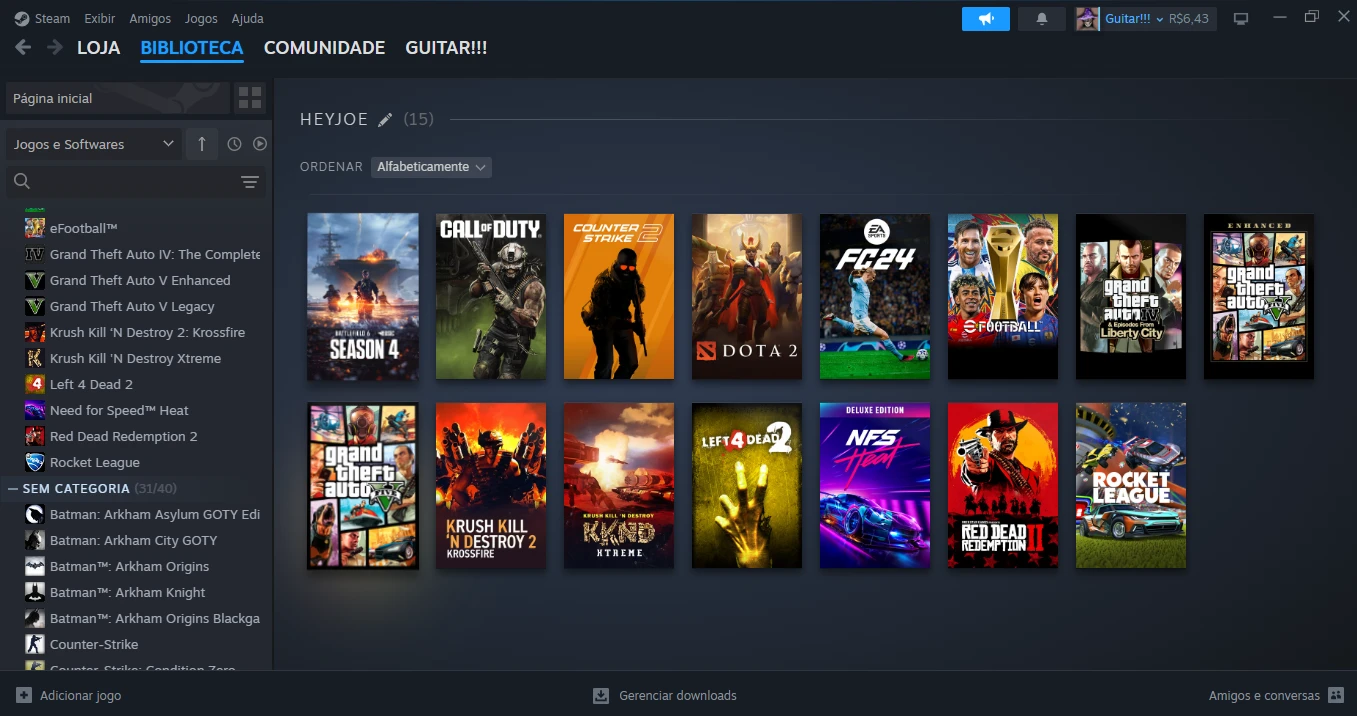The width and height of the screenshot is (1357, 716).
Task: Collapse the SEM CATEGORIA section
Action: pos(13,488)
